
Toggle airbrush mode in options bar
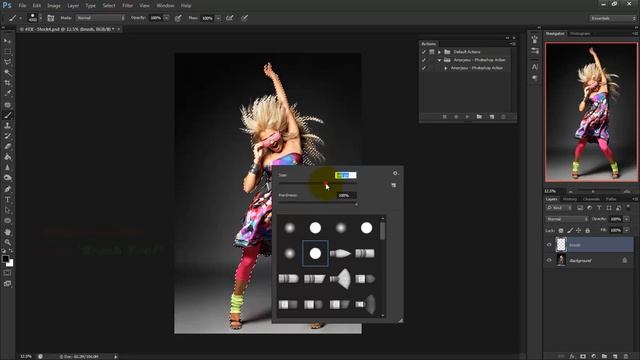[230, 18]
